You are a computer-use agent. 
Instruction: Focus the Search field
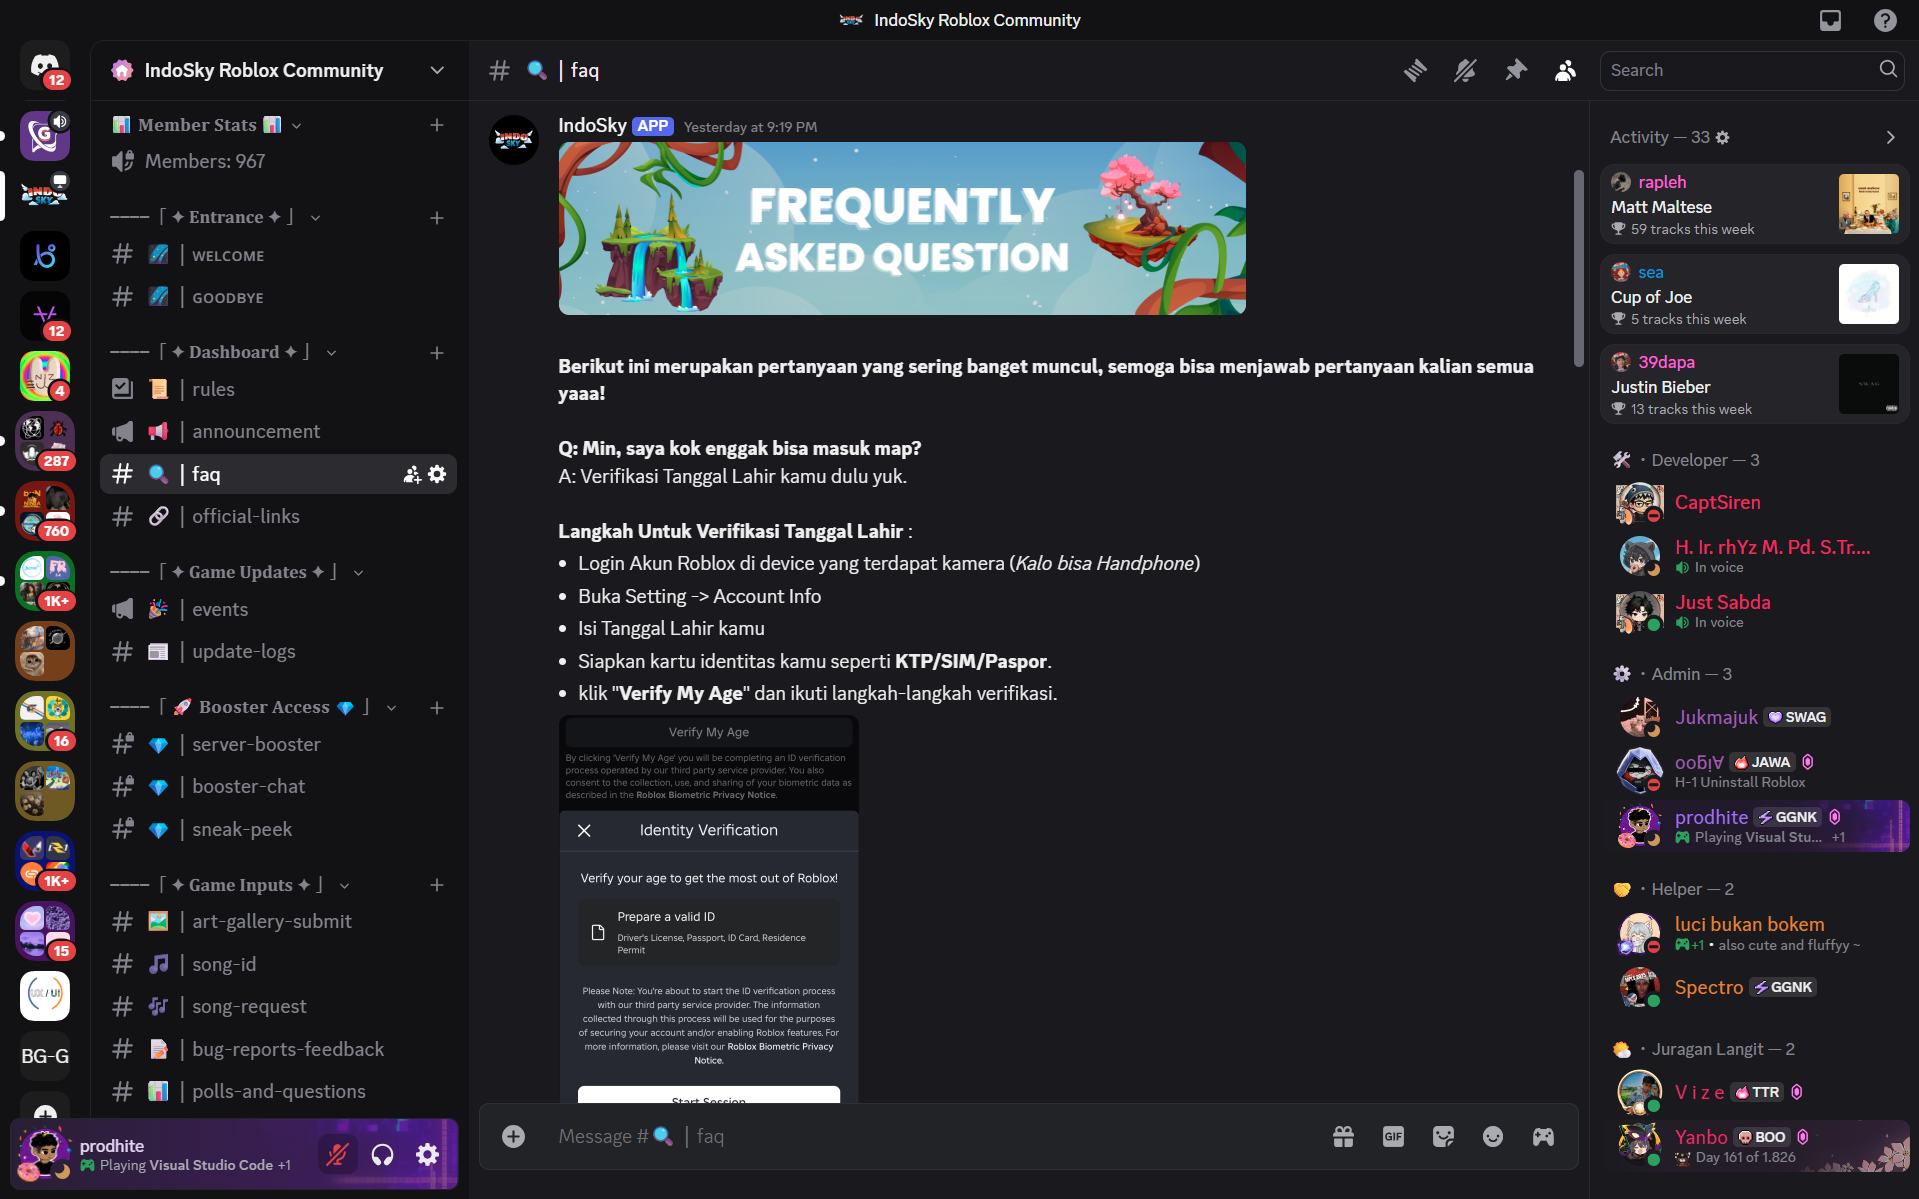point(1751,70)
